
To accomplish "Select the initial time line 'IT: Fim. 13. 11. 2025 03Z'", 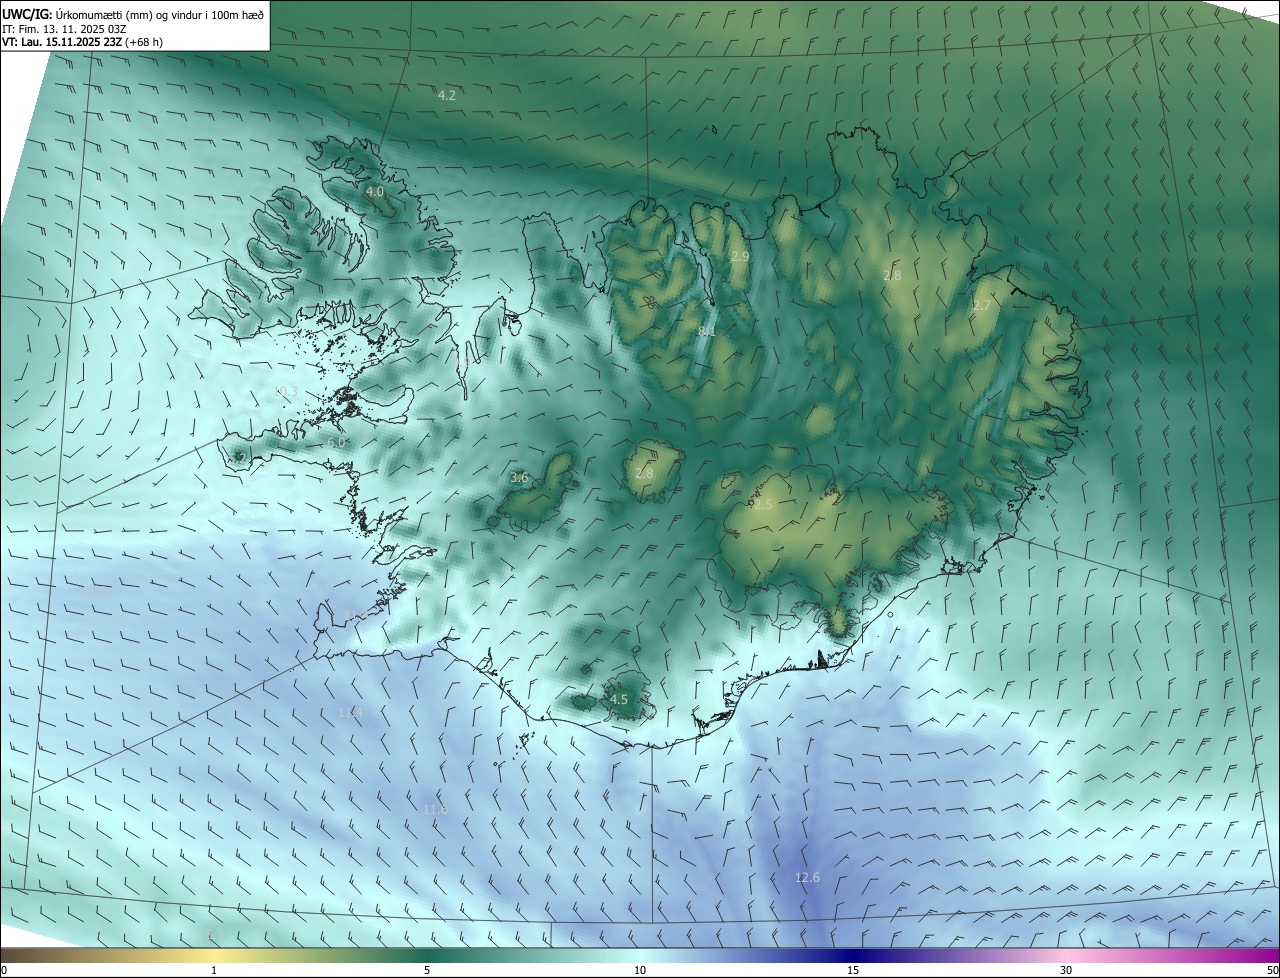I will click(63, 29).
